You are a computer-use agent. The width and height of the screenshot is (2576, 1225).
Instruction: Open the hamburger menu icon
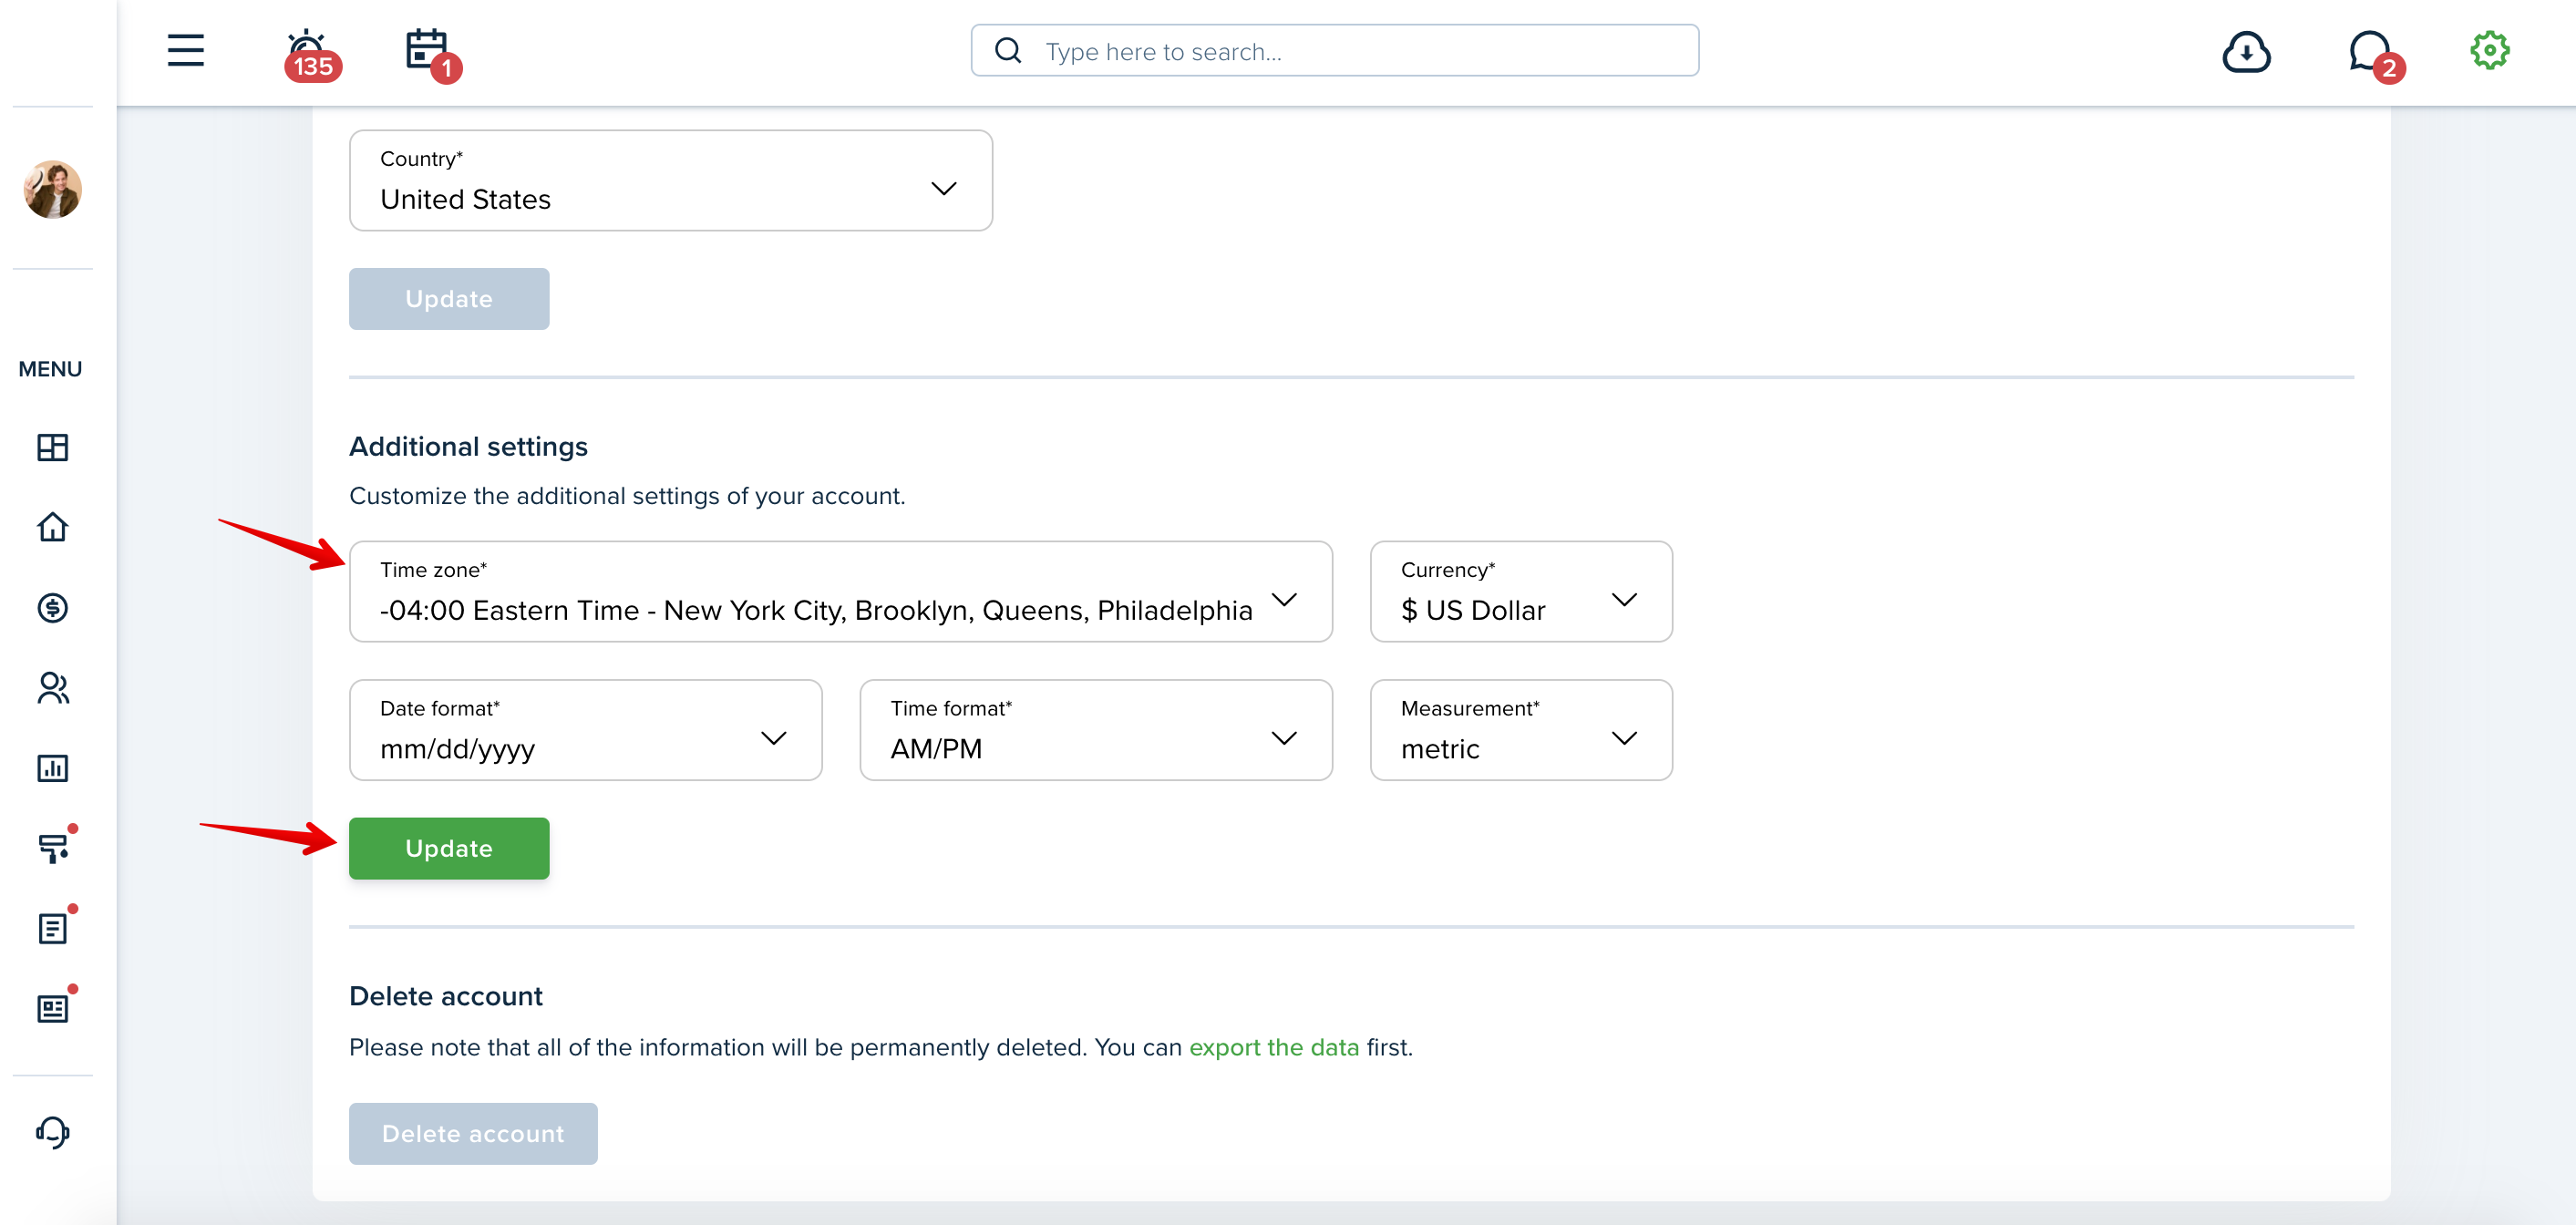(x=185, y=50)
